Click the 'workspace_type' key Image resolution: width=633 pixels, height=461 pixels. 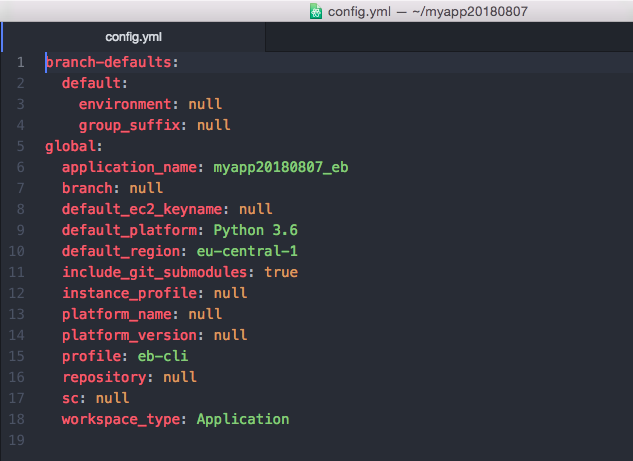pyautogui.click(x=121, y=419)
